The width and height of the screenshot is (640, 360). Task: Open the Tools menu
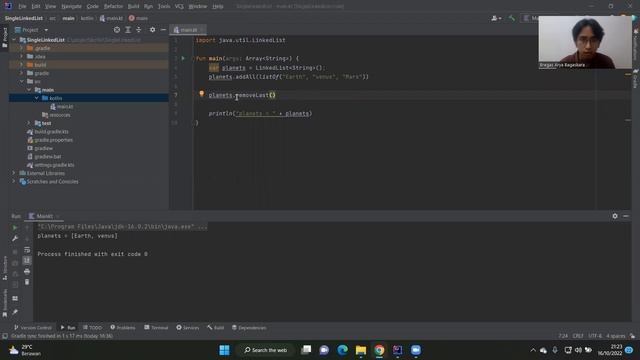point(164,6)
